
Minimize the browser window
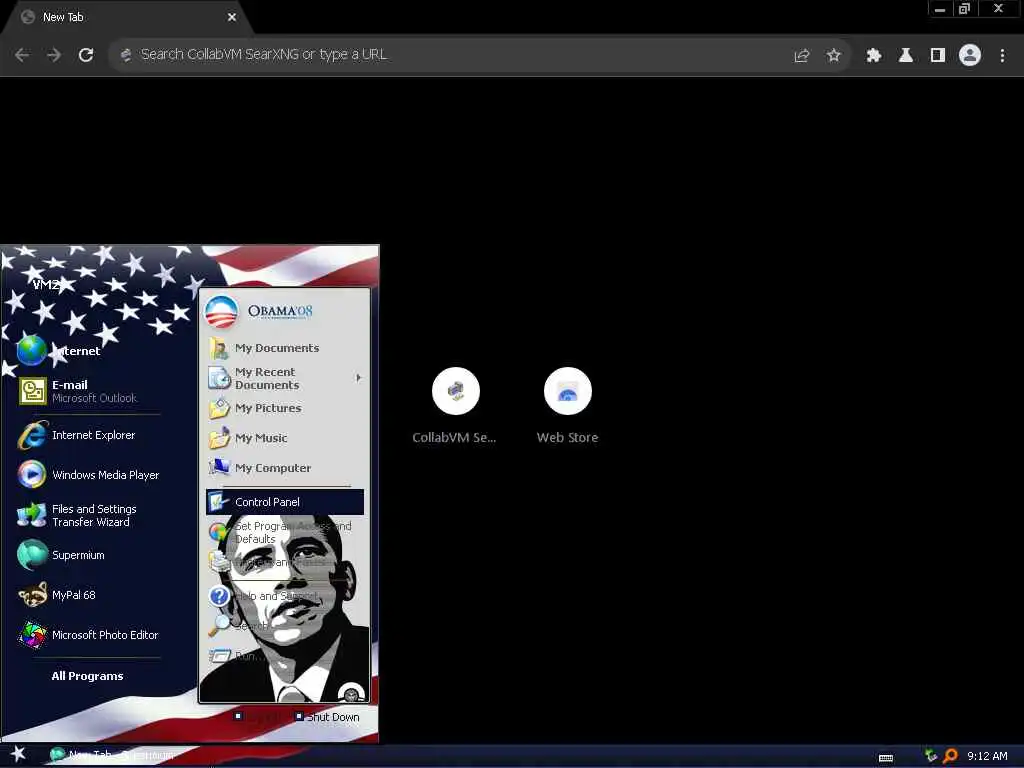coord(939,9)
